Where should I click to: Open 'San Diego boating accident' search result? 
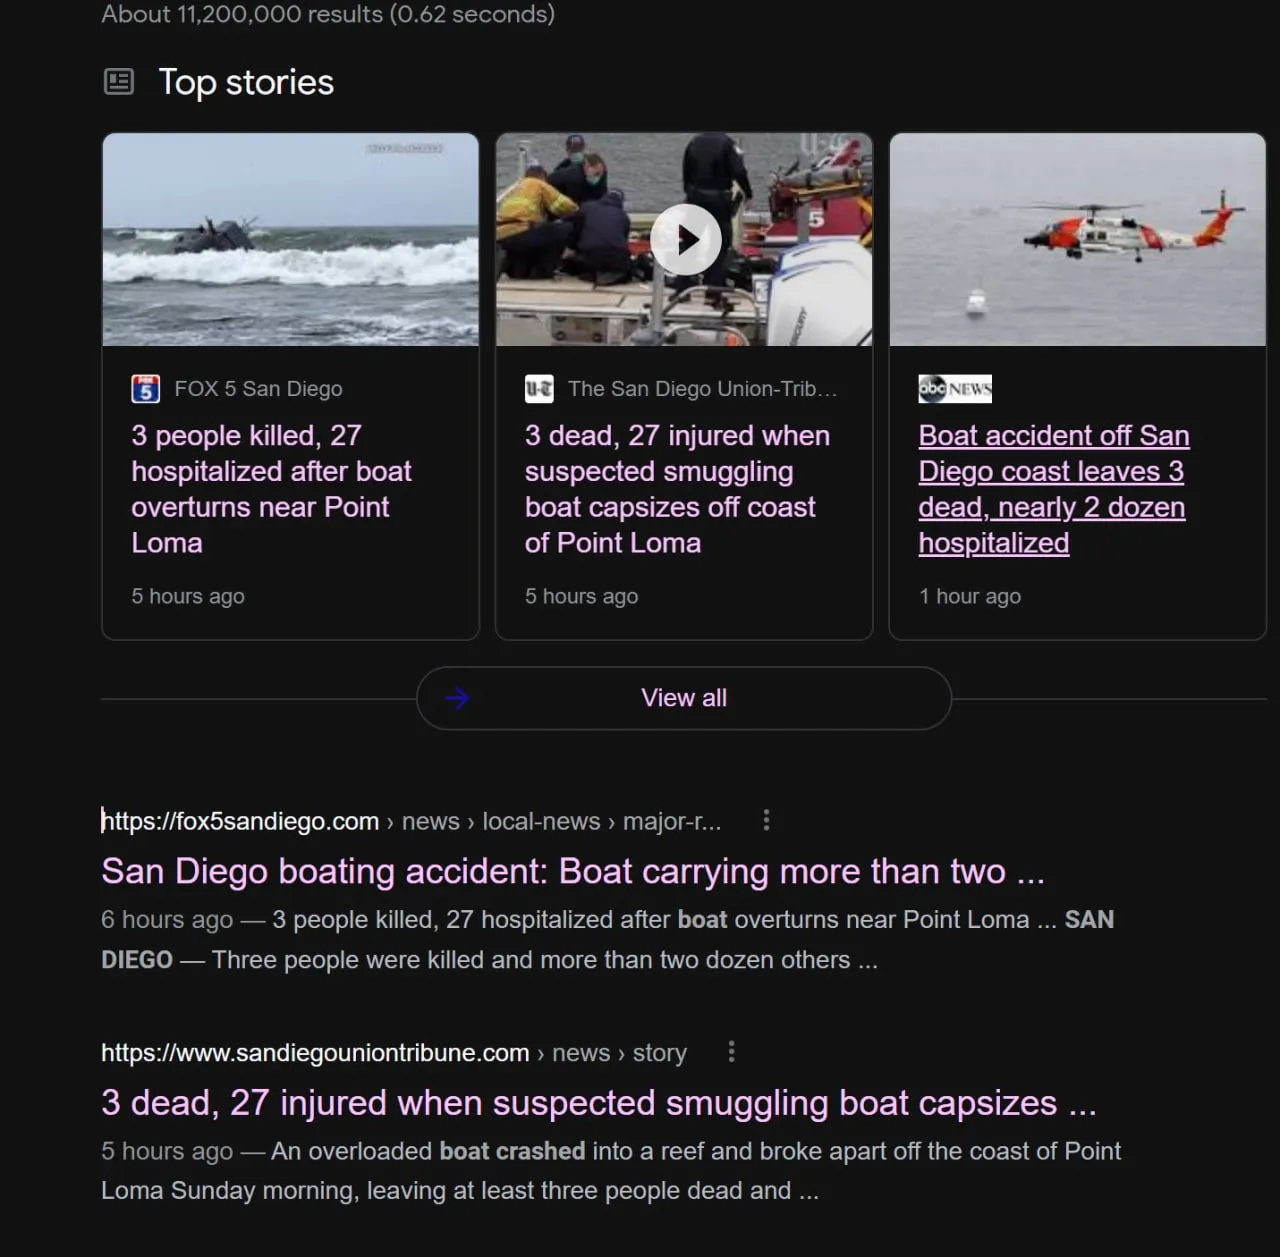573,871
